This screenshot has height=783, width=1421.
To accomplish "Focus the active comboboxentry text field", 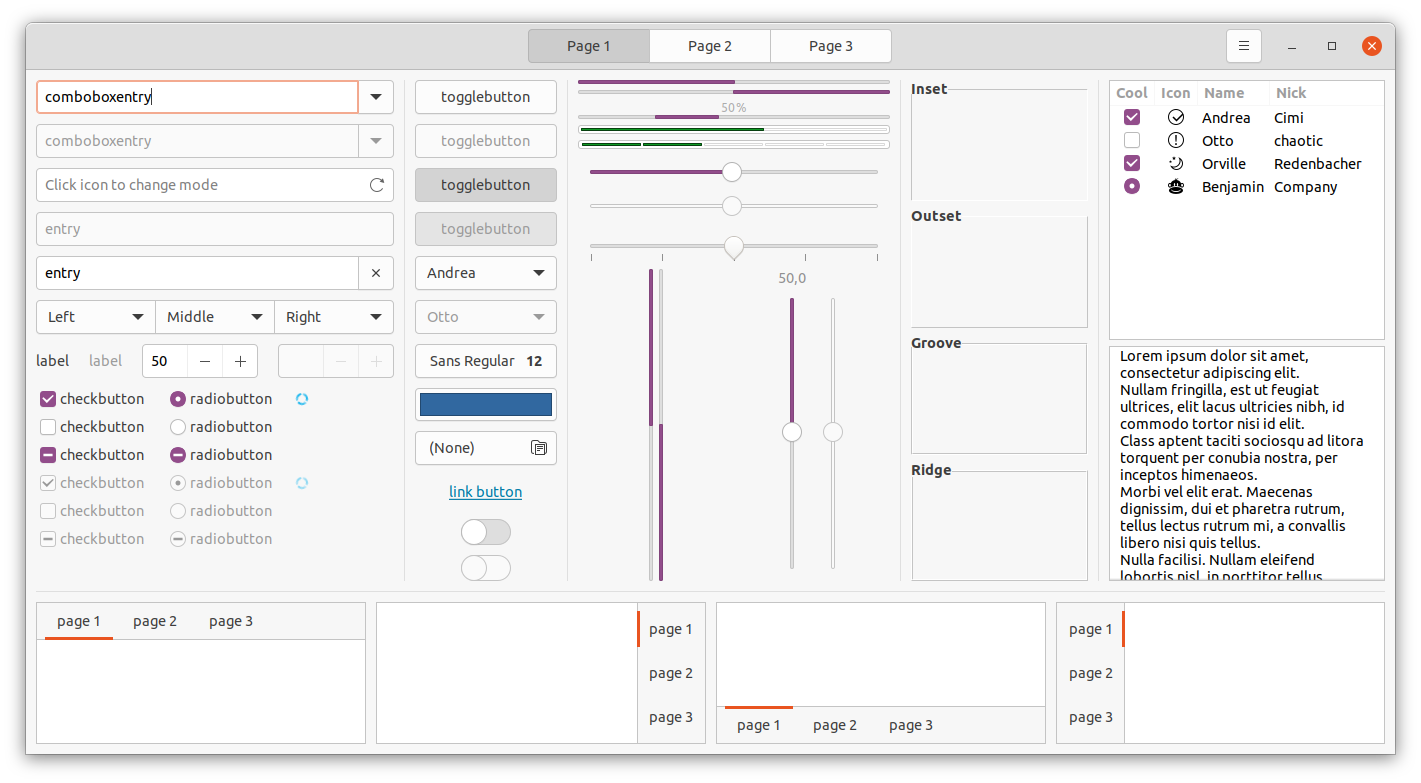I will (198, 97).
